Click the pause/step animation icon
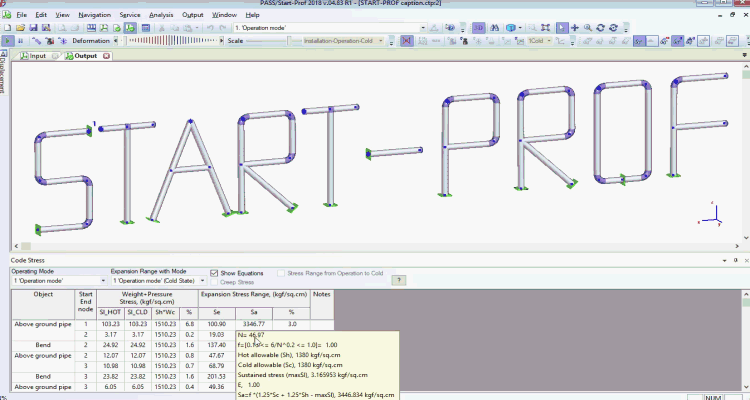 pyautogui.click(x=21, y=41)
